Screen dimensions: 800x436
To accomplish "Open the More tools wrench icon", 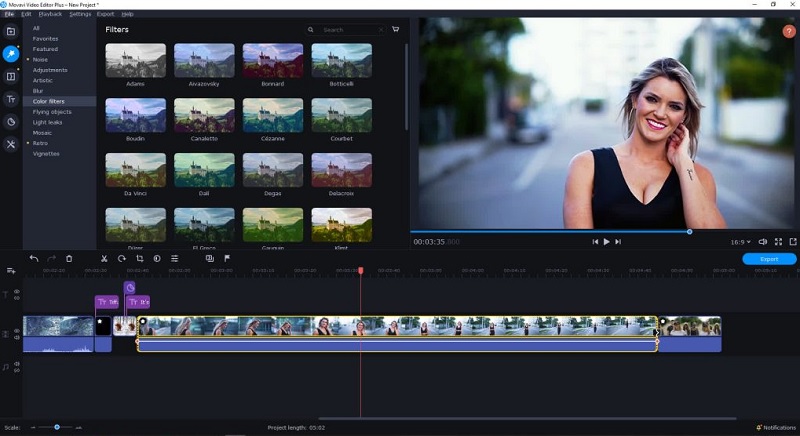I will [11, 144].
